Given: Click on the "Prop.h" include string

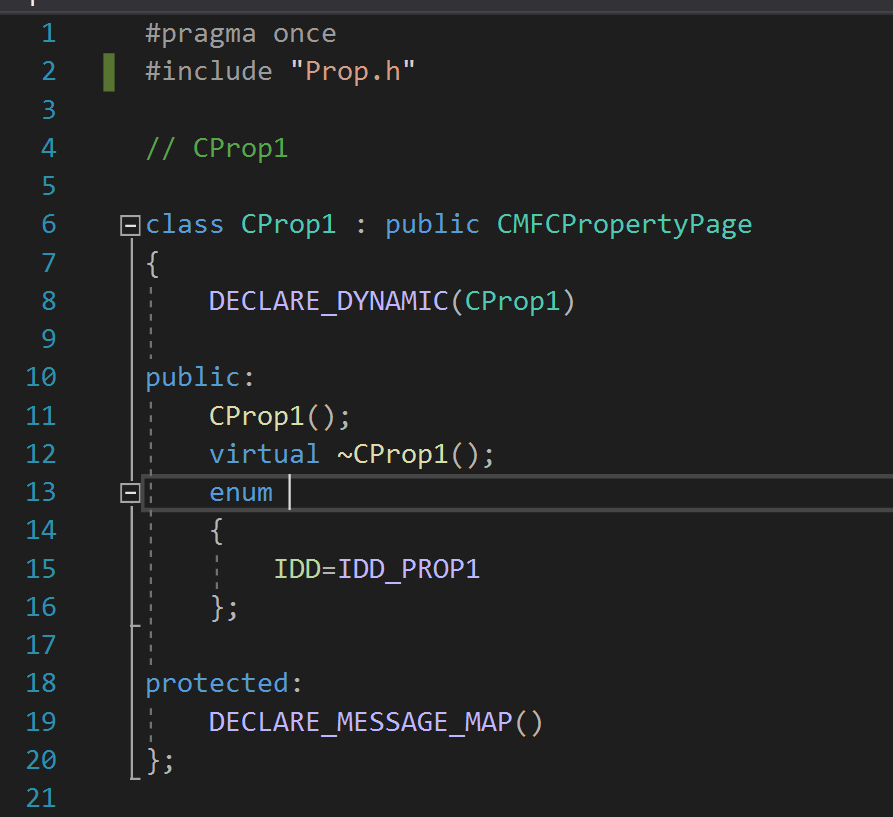Looking at the screenshot, I should point(353,72).
